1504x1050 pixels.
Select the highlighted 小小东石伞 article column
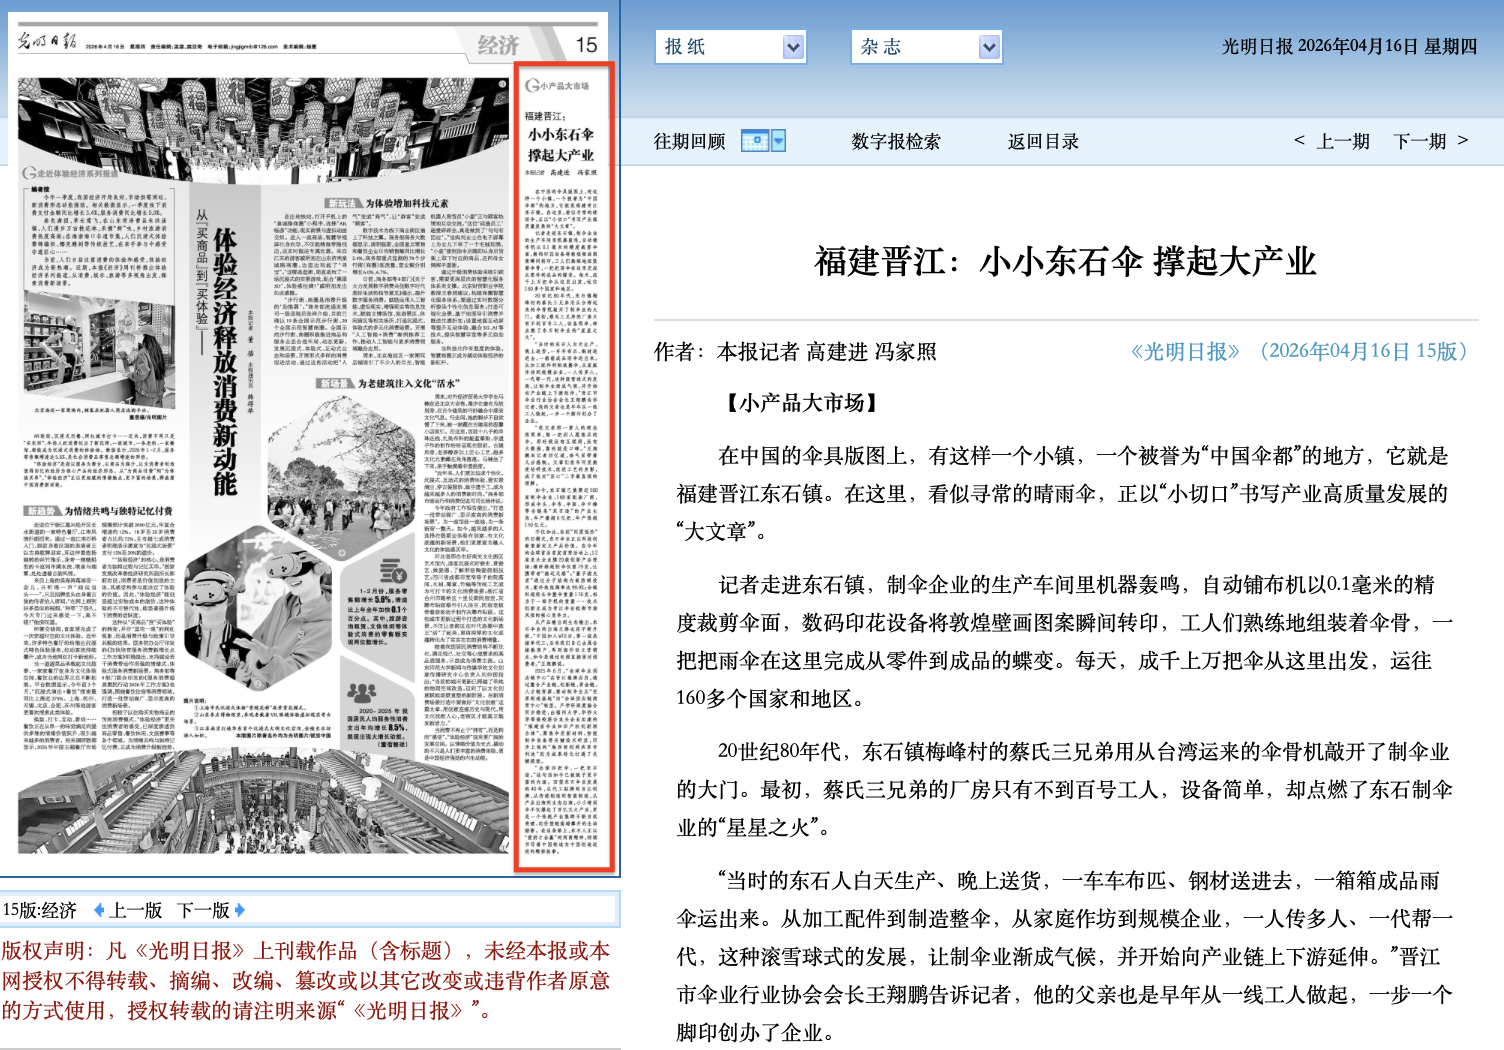point(563,468)
